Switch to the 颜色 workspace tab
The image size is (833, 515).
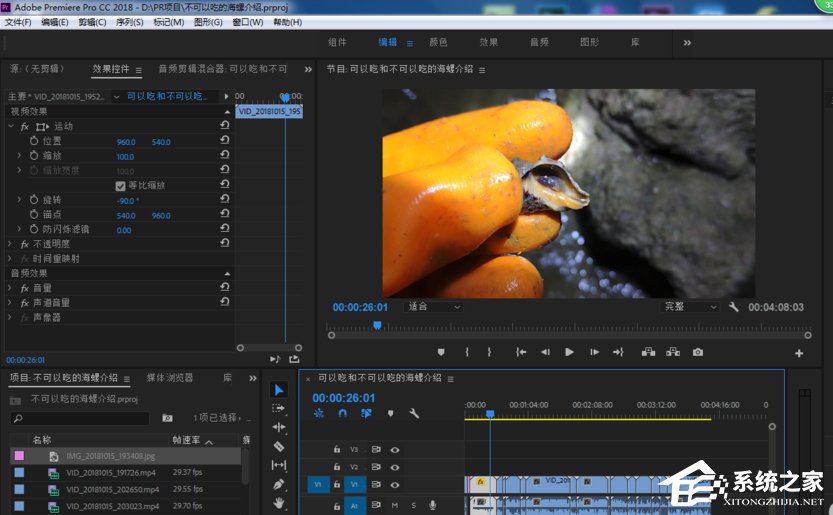438,43
